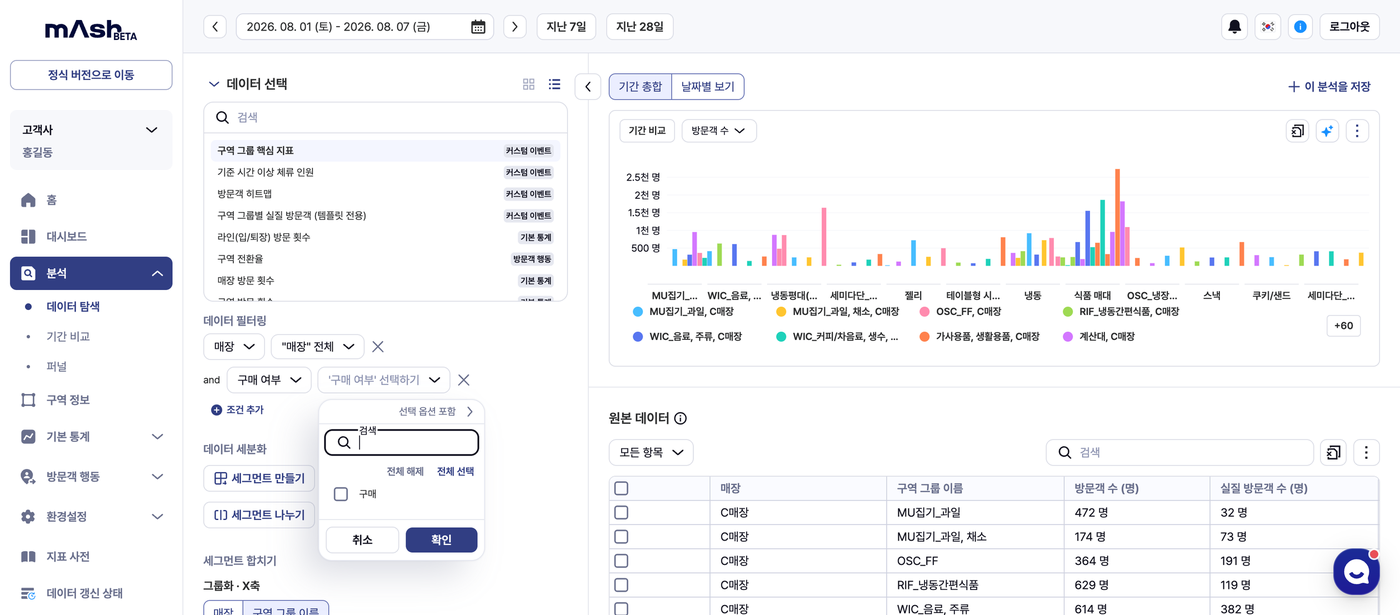Check the MU집기_과일, 채소 row checkbox
Screen dimensions: 1400x615
pos(621,537)
